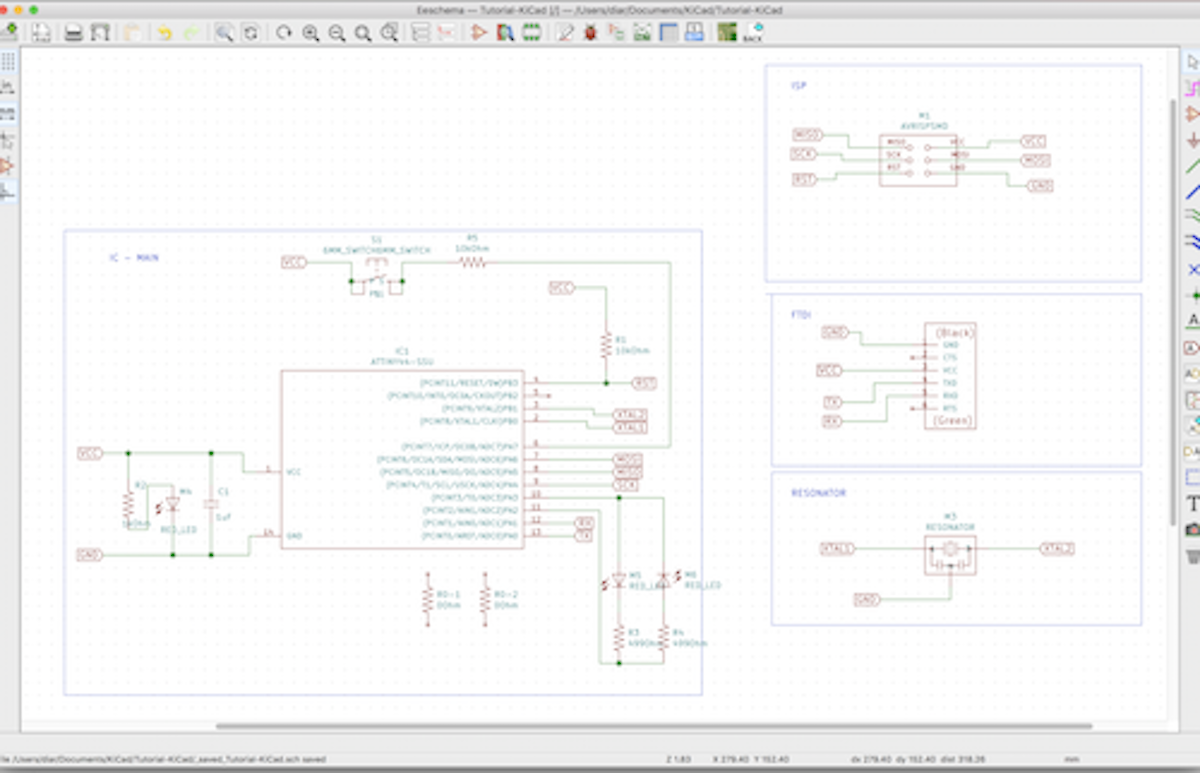The width and height of the screenshot is (1200, 773).
Task: Pick the Place Power Port tool
Action: point(1192,140)
